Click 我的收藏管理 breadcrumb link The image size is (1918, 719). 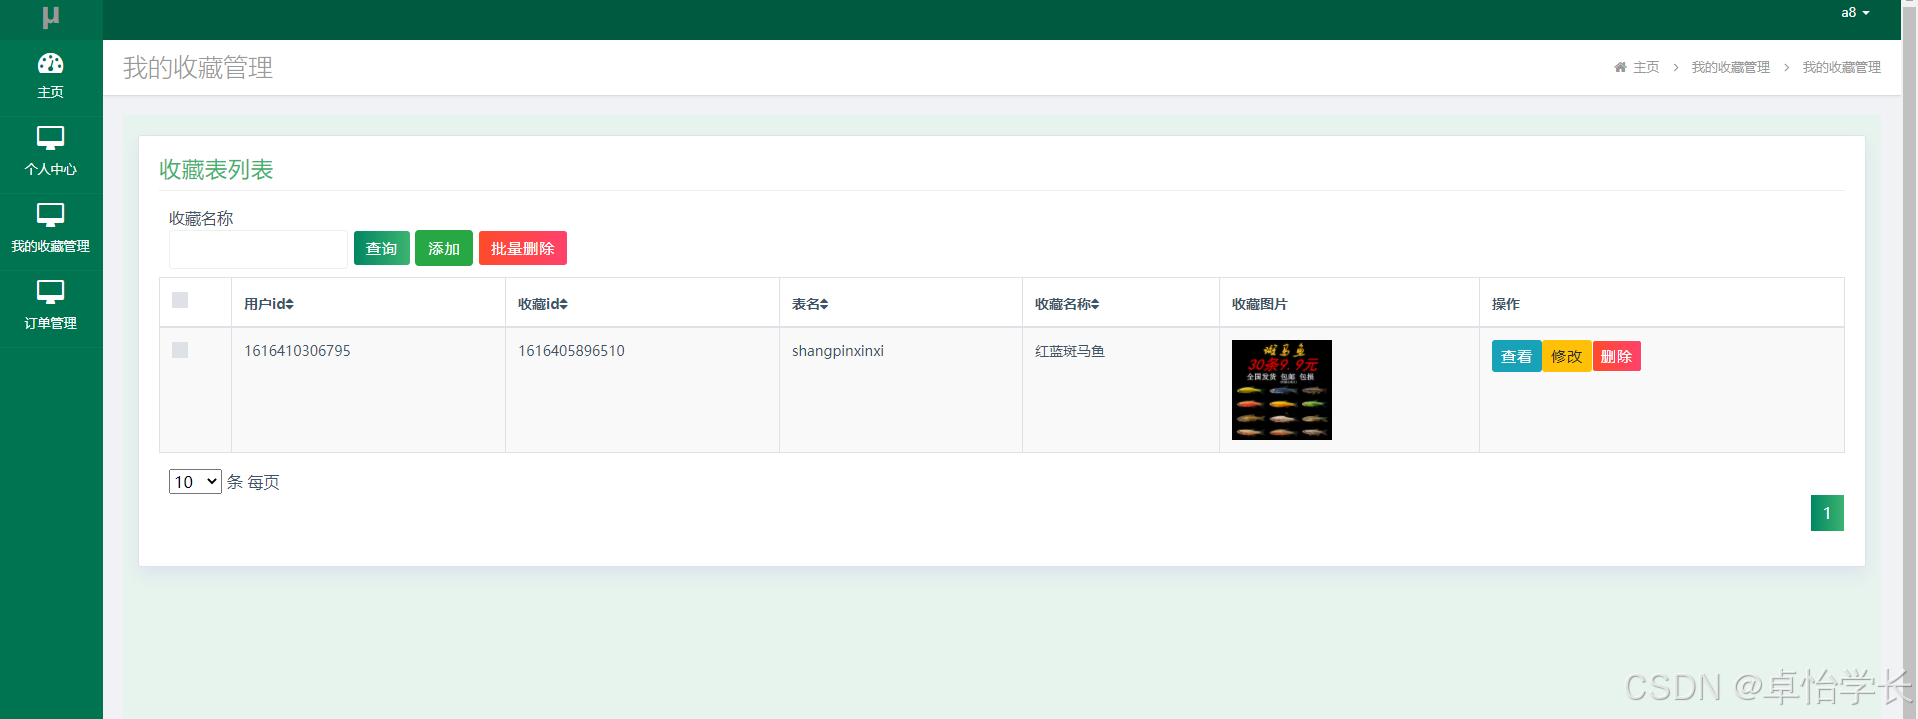pos(1730,67)
